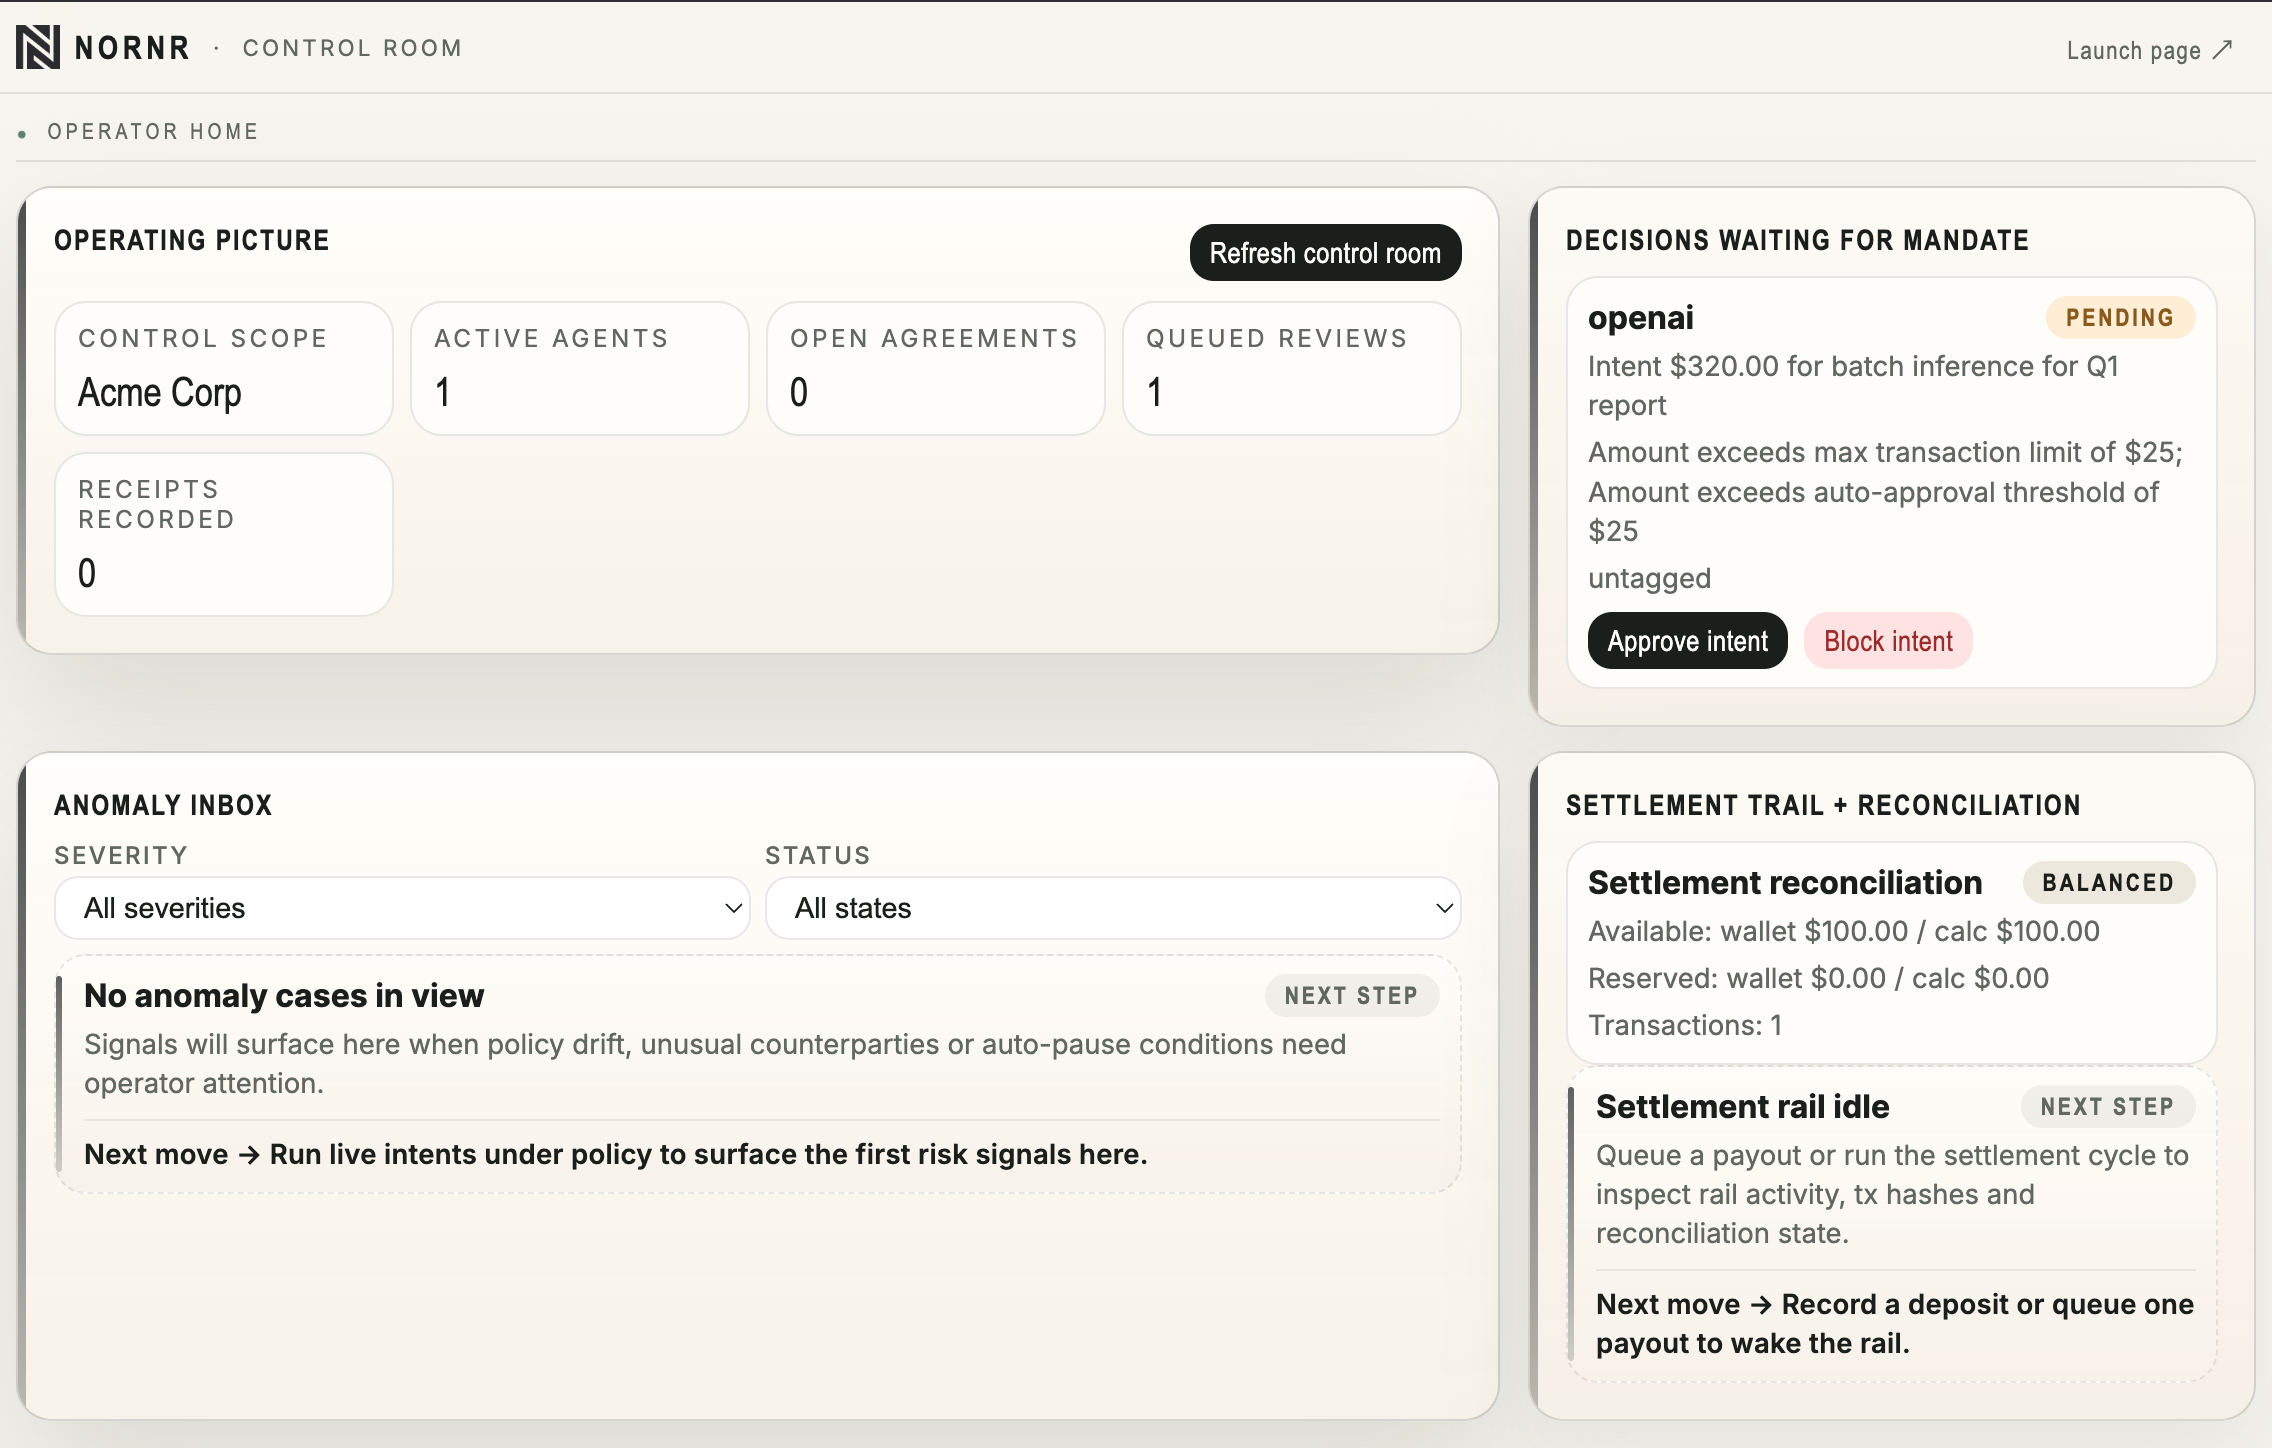2272x1448 pixels.
Task: Click the NEXT STEP pill on Settlement rail idle
Action: pos(2110,1106)
